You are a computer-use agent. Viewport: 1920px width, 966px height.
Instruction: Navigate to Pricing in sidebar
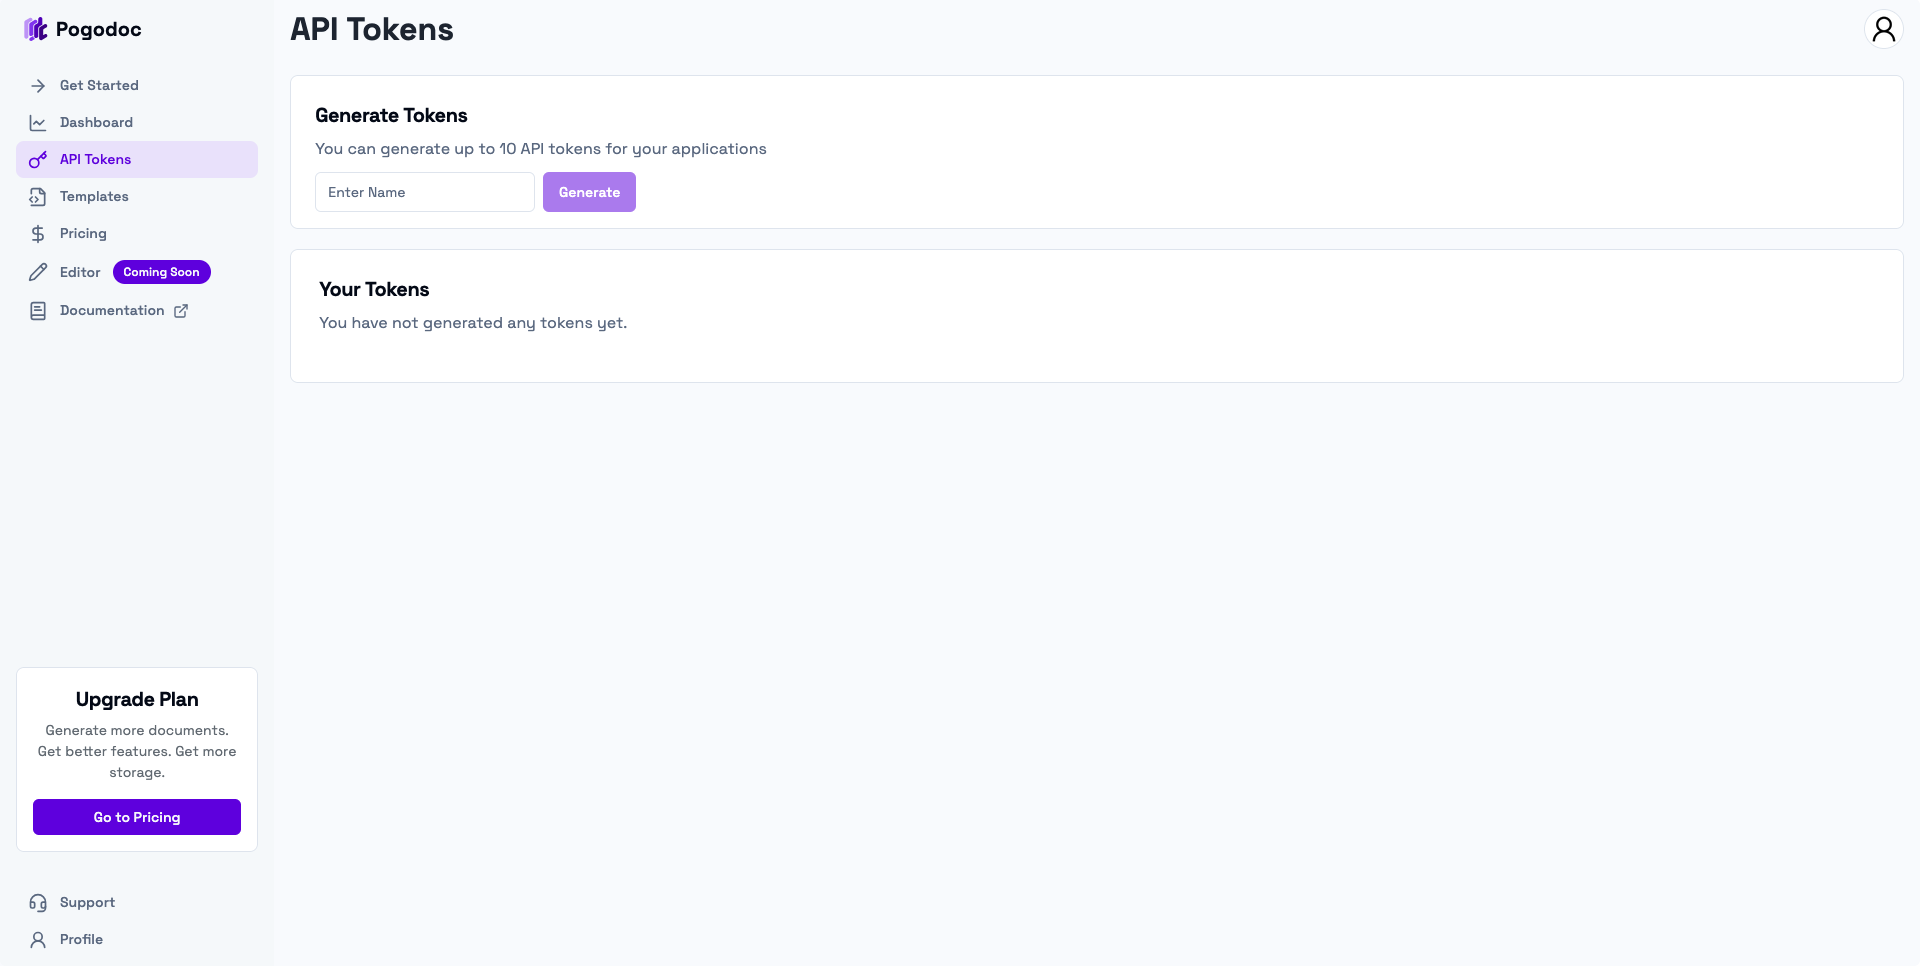137,234
